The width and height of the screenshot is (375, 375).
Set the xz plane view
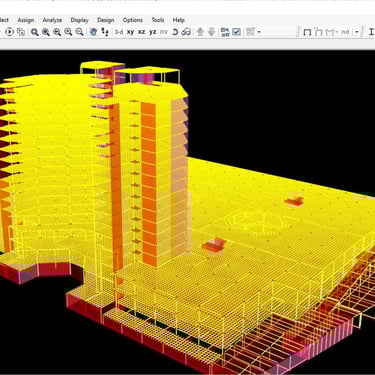(142, 32)
